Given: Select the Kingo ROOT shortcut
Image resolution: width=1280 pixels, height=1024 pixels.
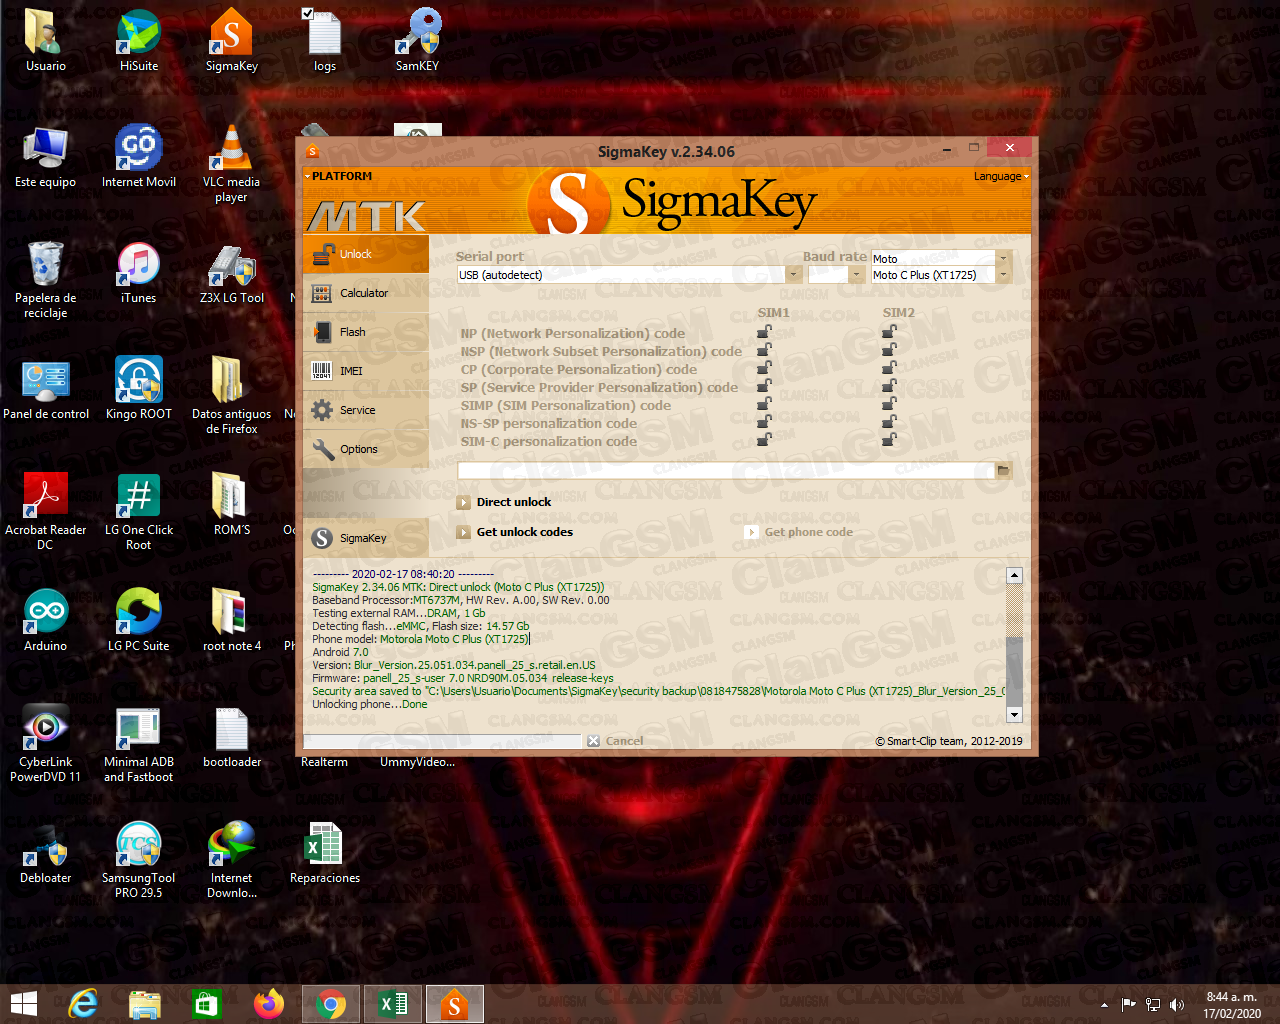Looking at the screenshot, I should 139,390.
